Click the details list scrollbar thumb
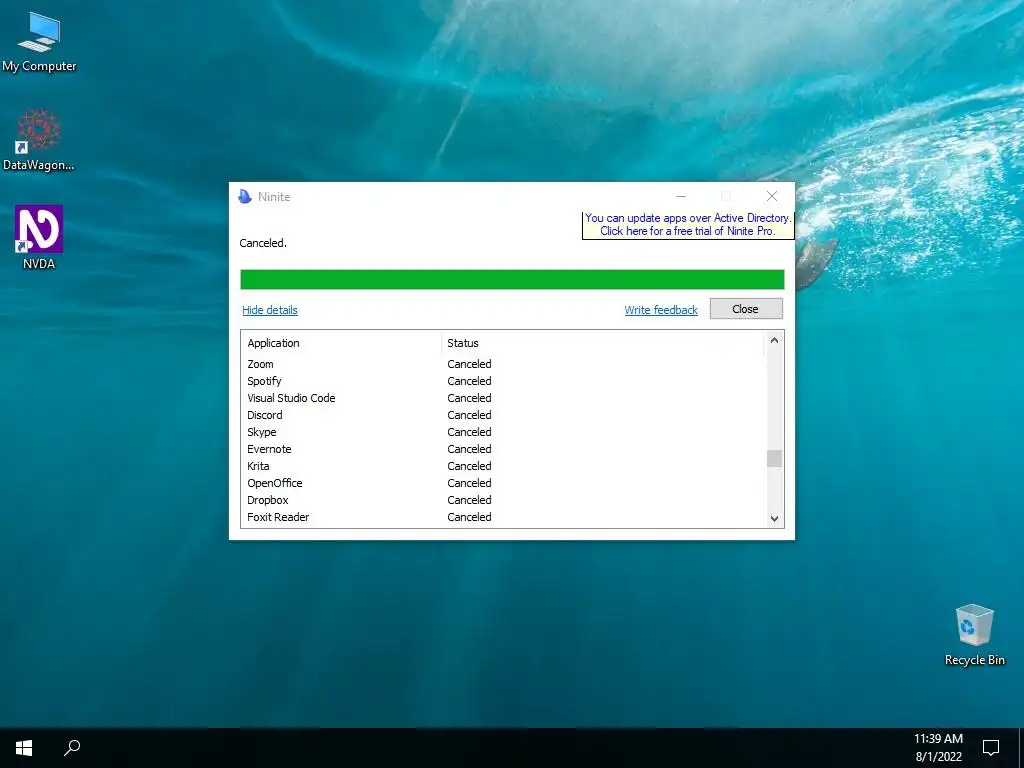 [775, 458]
